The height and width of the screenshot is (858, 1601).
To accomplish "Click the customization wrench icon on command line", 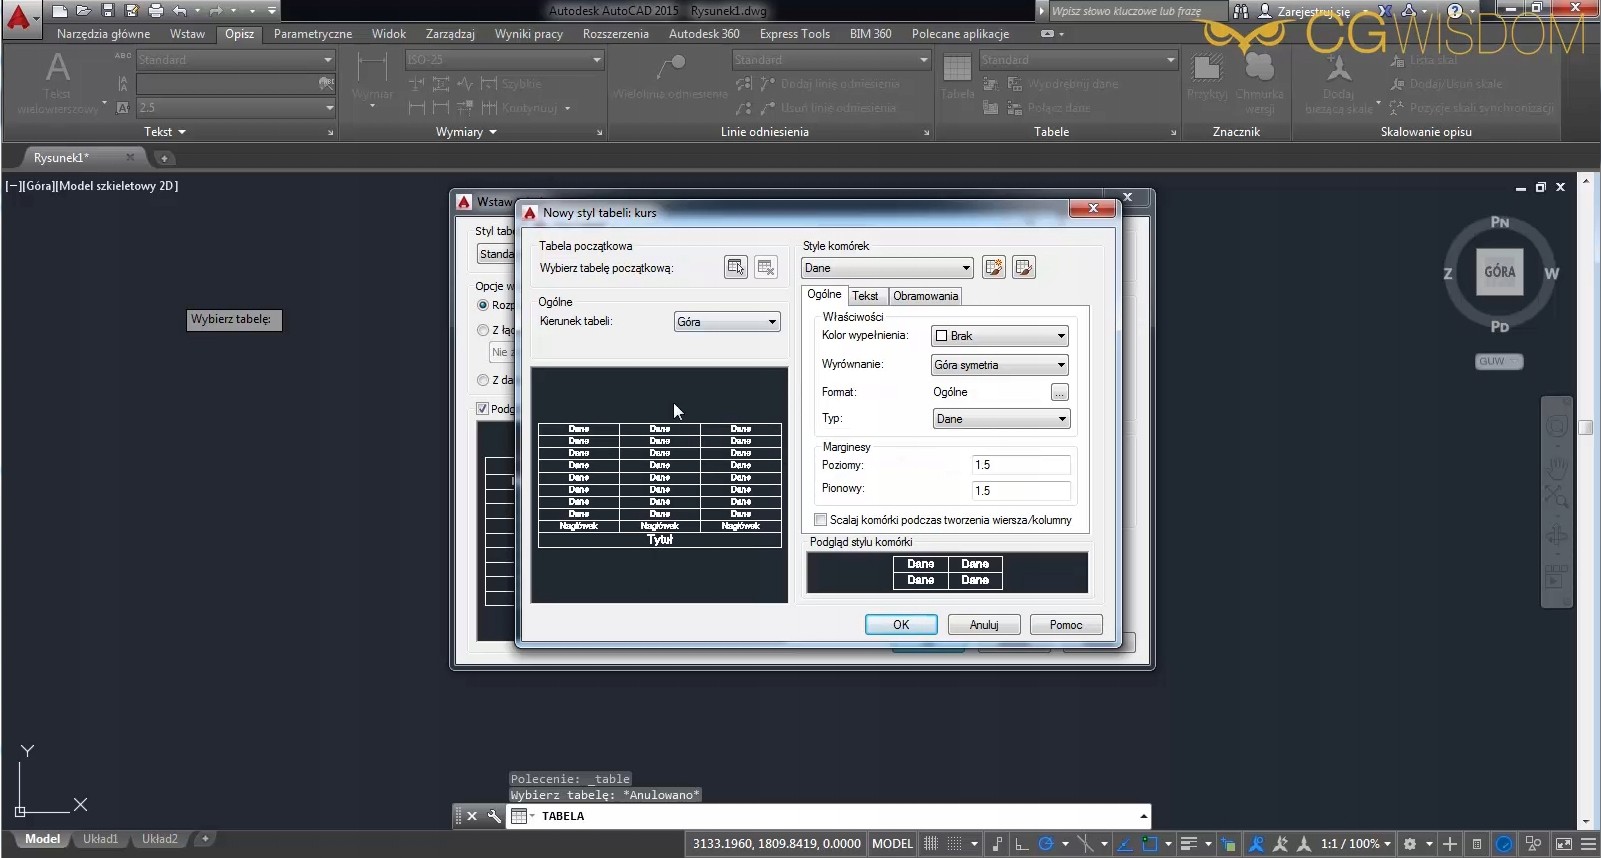I will pos(494,816).
